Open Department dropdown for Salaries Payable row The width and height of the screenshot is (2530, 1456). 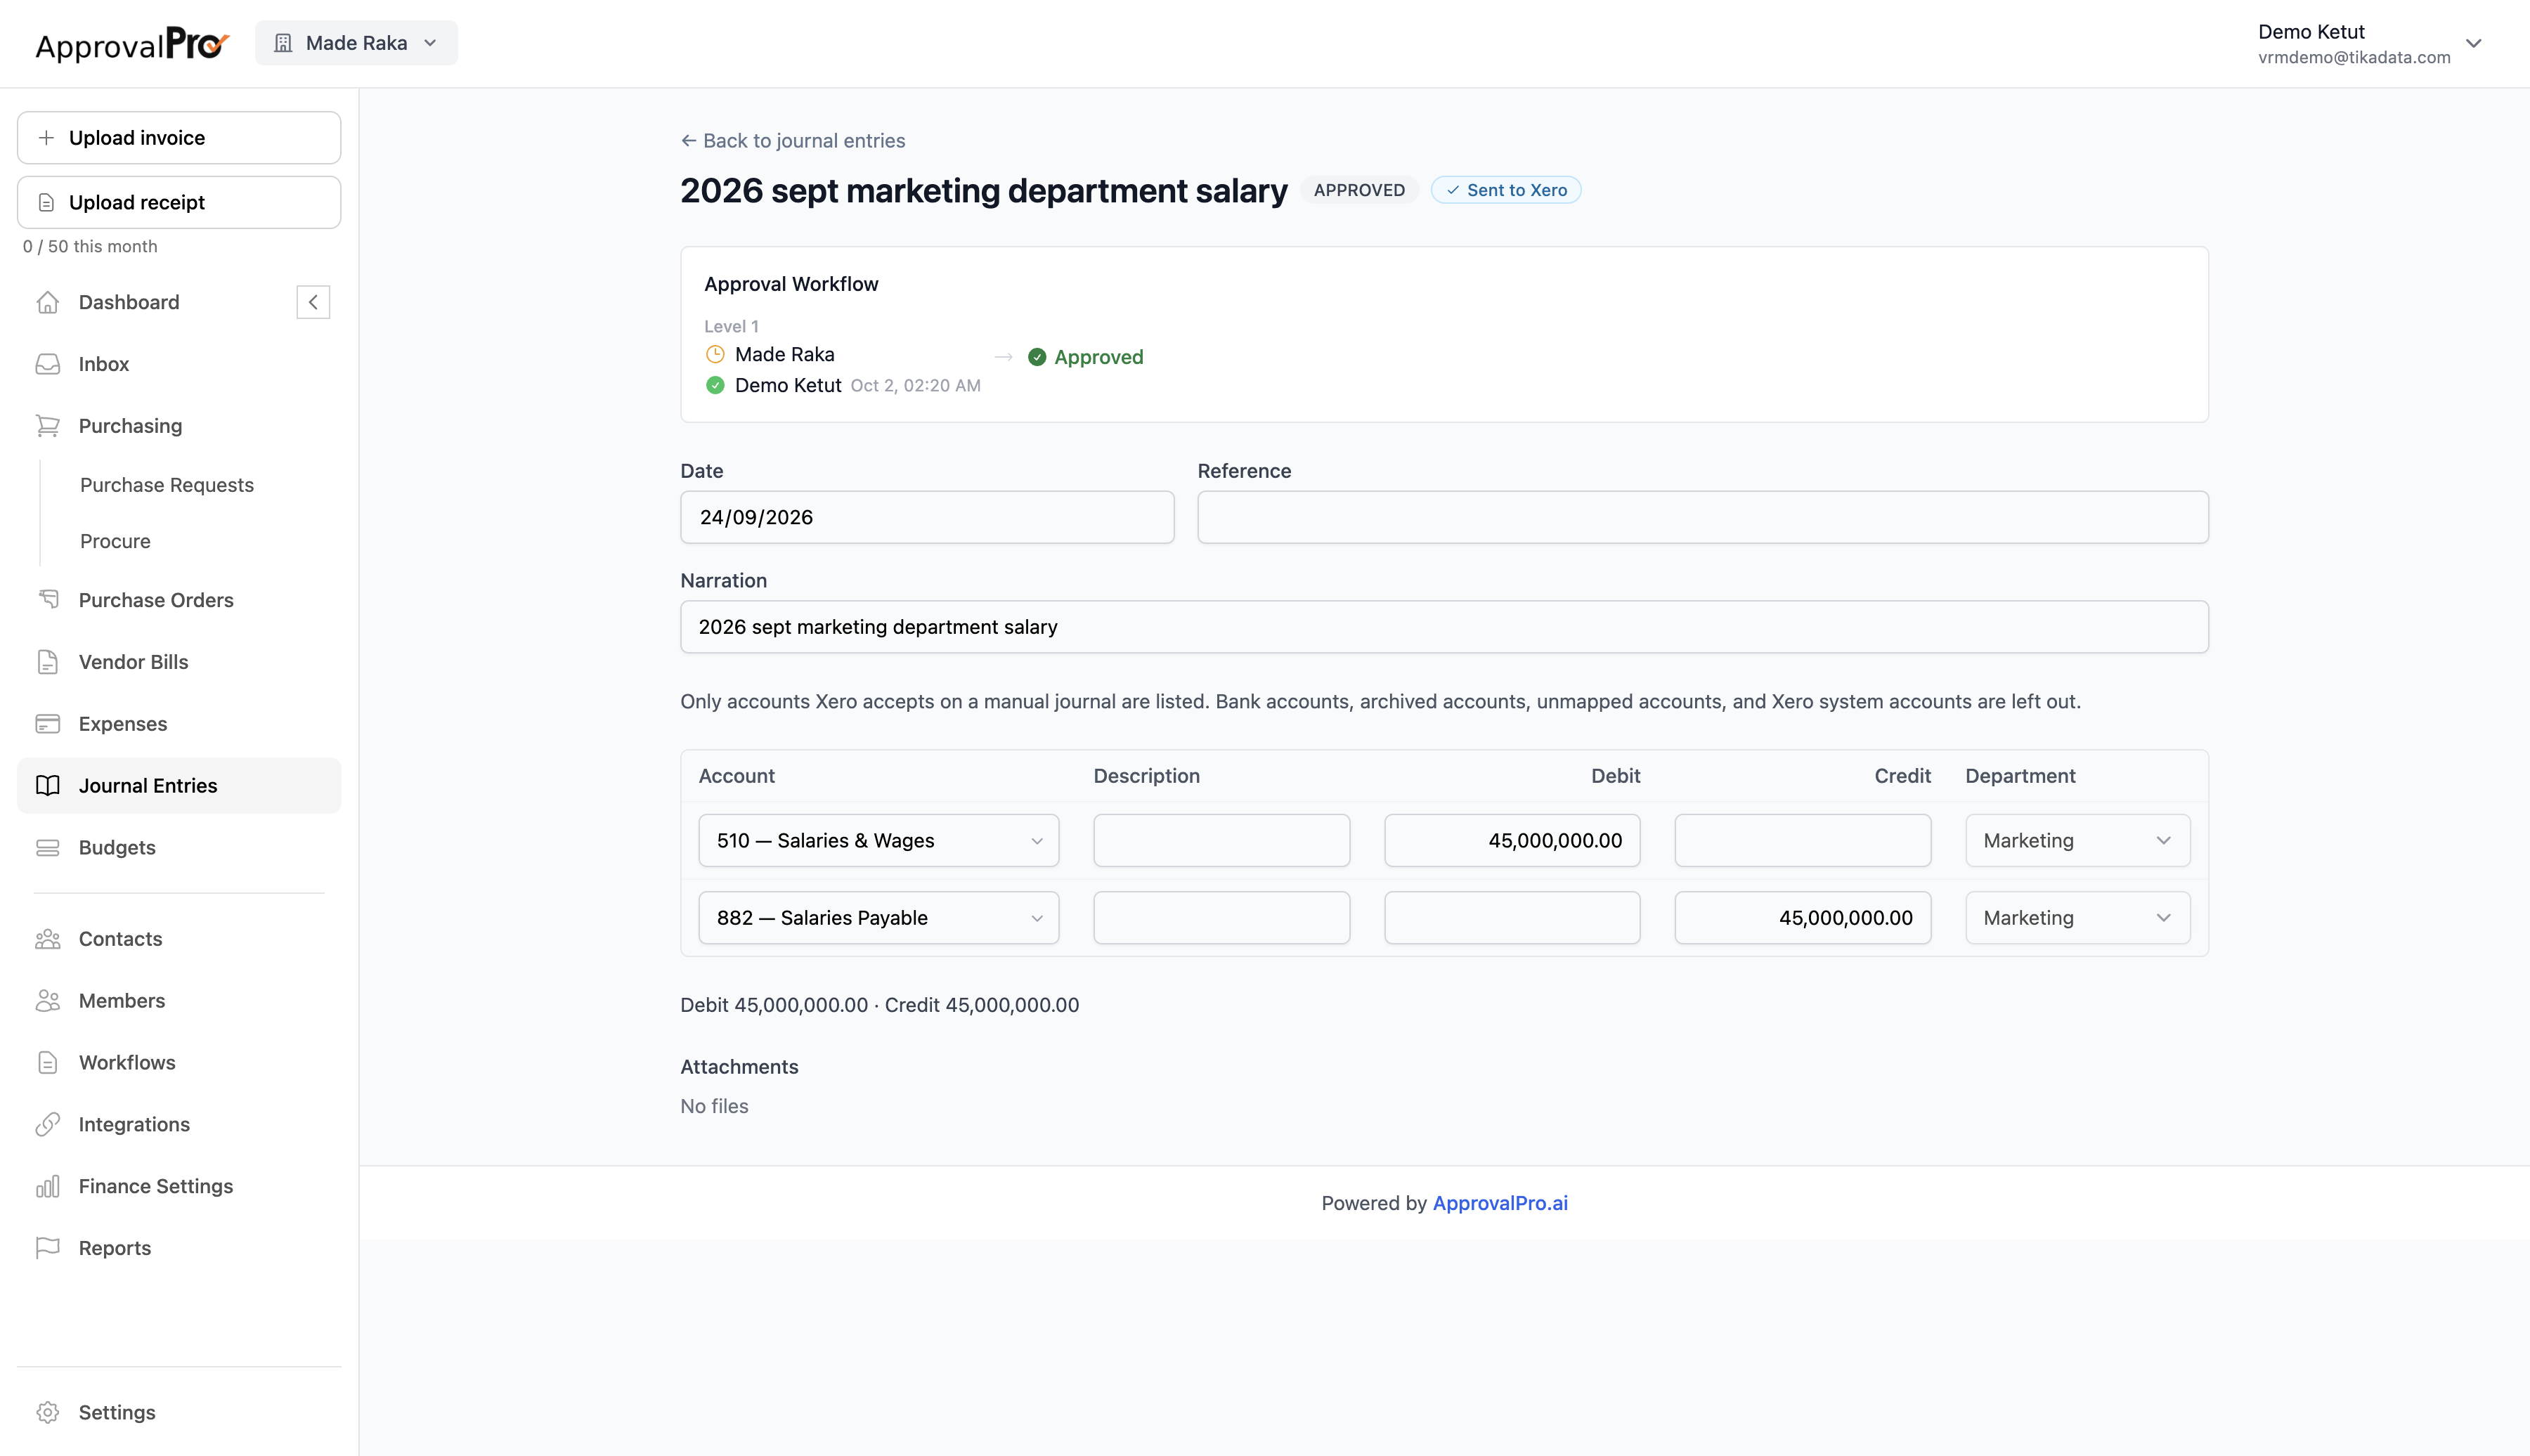click(2077, 918)
